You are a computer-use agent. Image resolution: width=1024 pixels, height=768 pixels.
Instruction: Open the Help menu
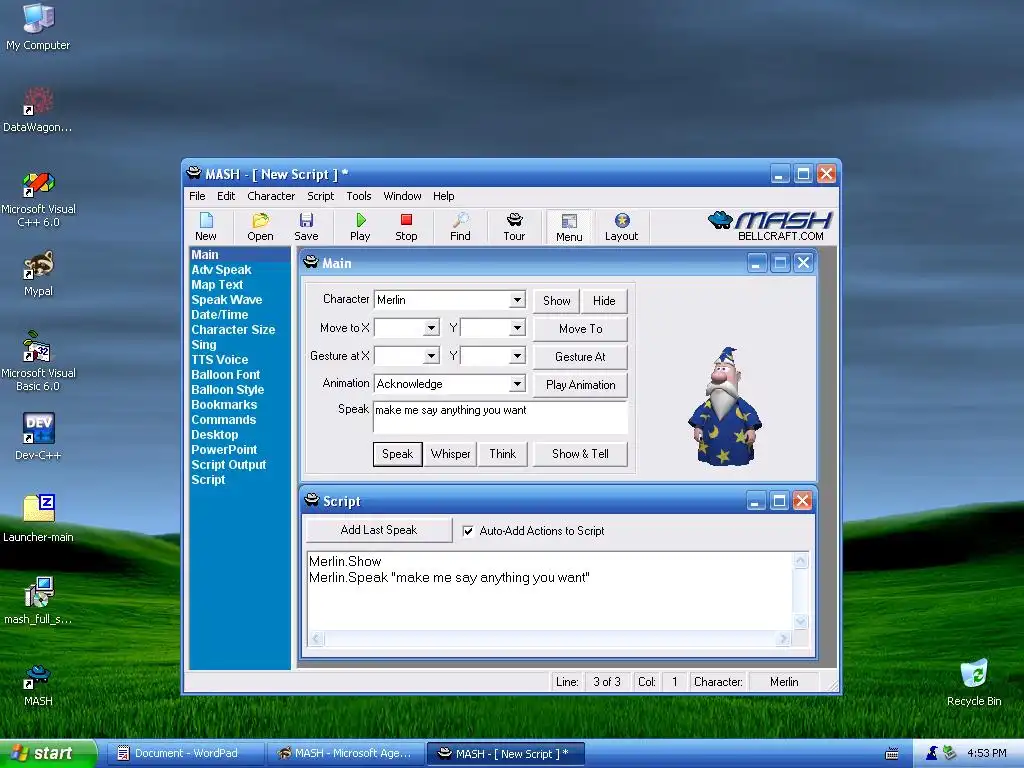[x=443, y=196]
